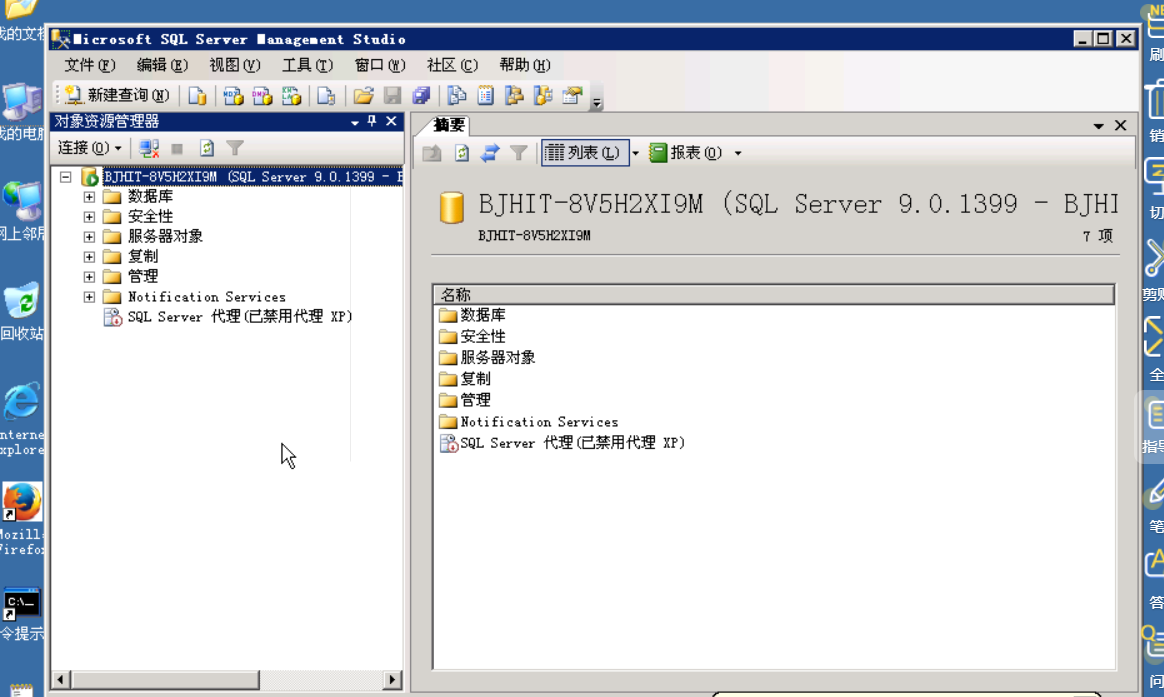Select SQL Server 代理 in summary list
The image size is (1164, 697).
(563, 443)
